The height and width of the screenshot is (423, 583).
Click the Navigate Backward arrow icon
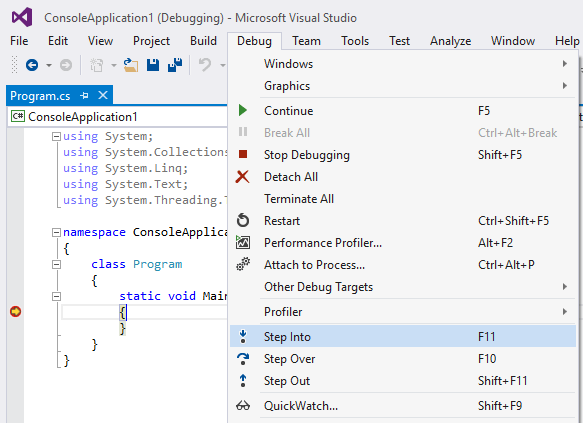coord(32,65)
